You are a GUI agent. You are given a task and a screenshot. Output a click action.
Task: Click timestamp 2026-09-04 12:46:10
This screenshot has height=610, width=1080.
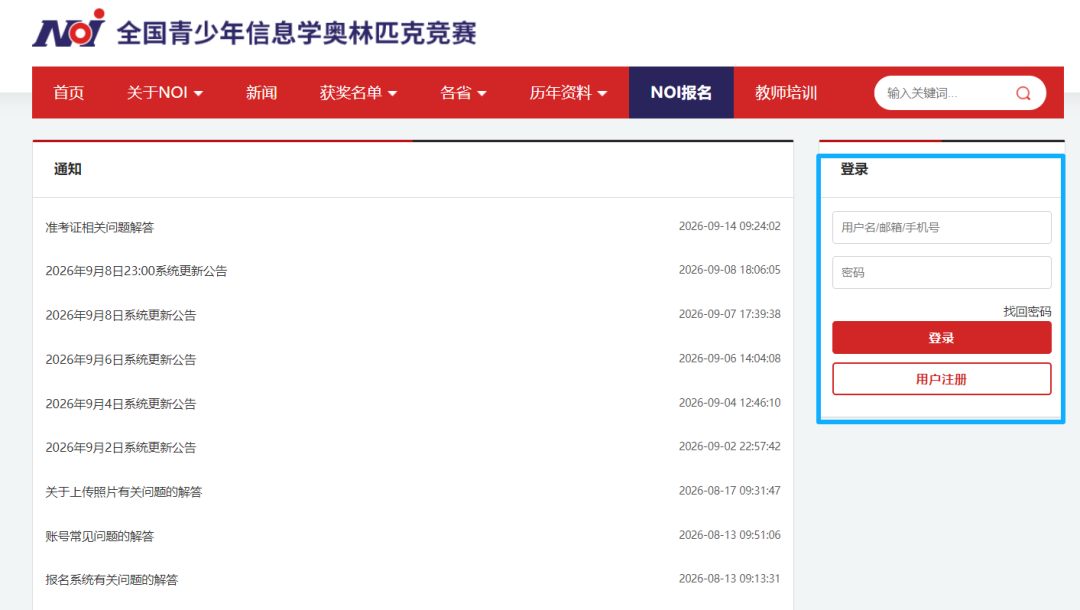point(729,402)
